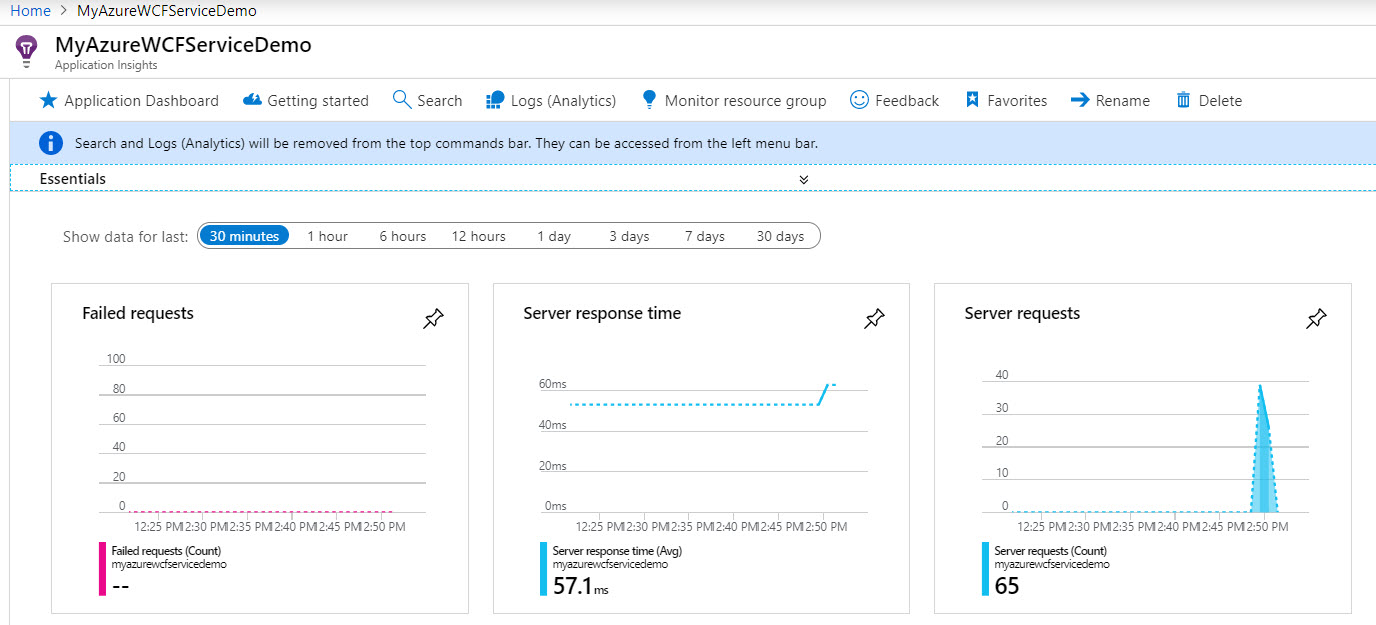The image size is (1376, 625).
Task: Click the banner notice about Search and Logs
Action: pyautogui.click(x=446, y=143)
